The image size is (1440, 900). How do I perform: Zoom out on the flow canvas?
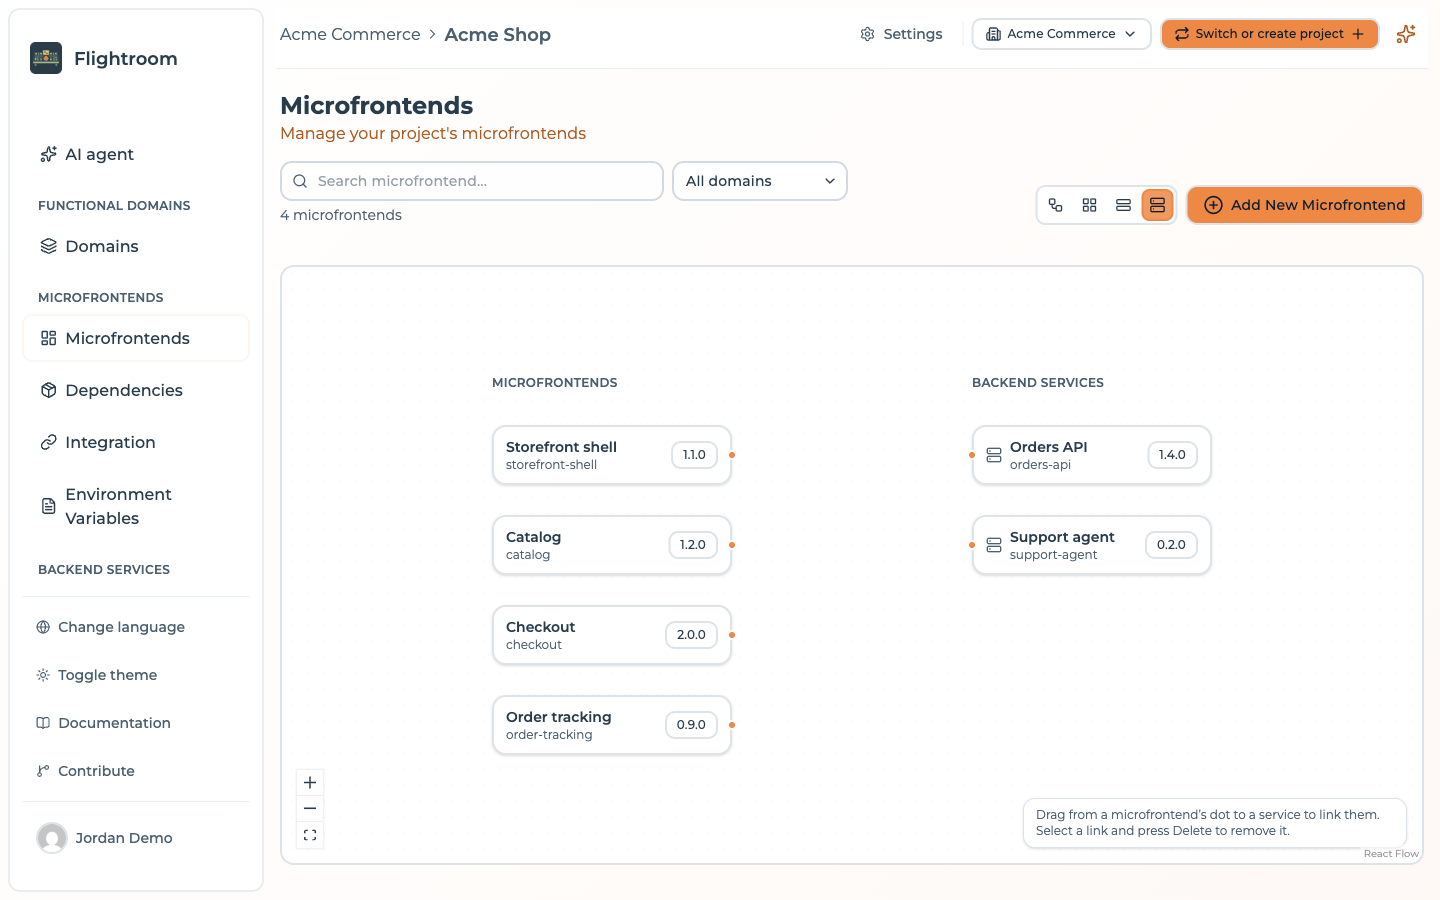(310, 809)
